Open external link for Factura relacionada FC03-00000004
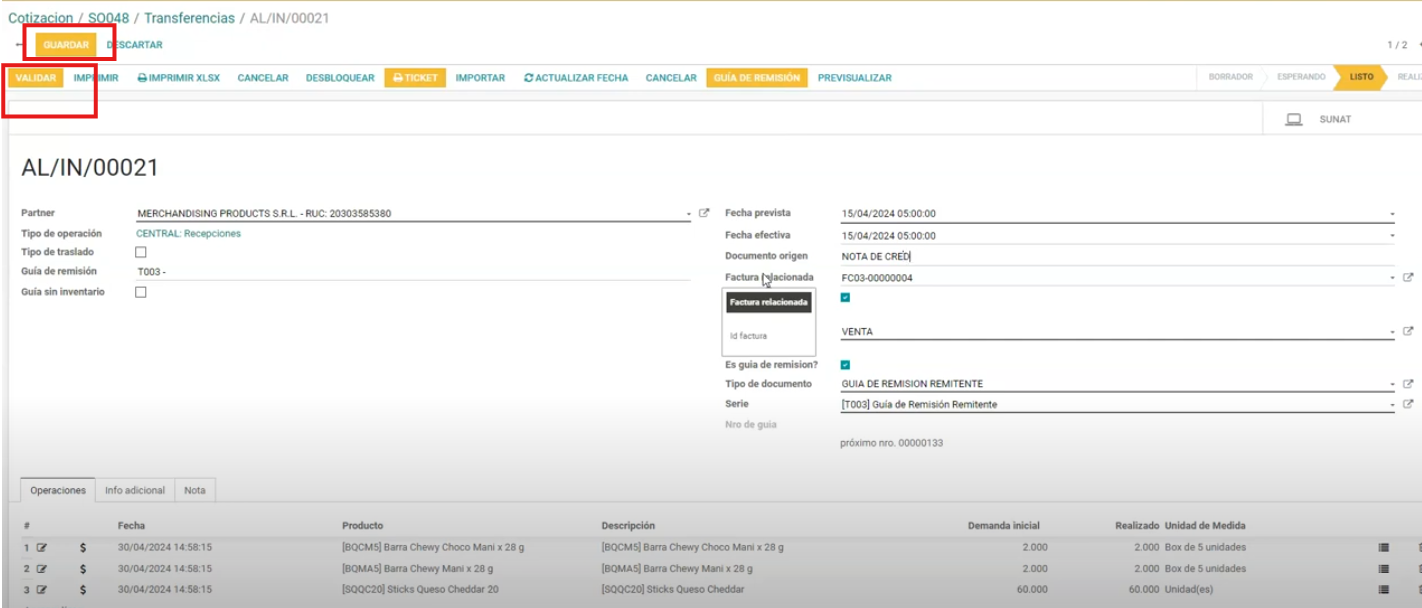1422x608 pixels. point(1408,278)
